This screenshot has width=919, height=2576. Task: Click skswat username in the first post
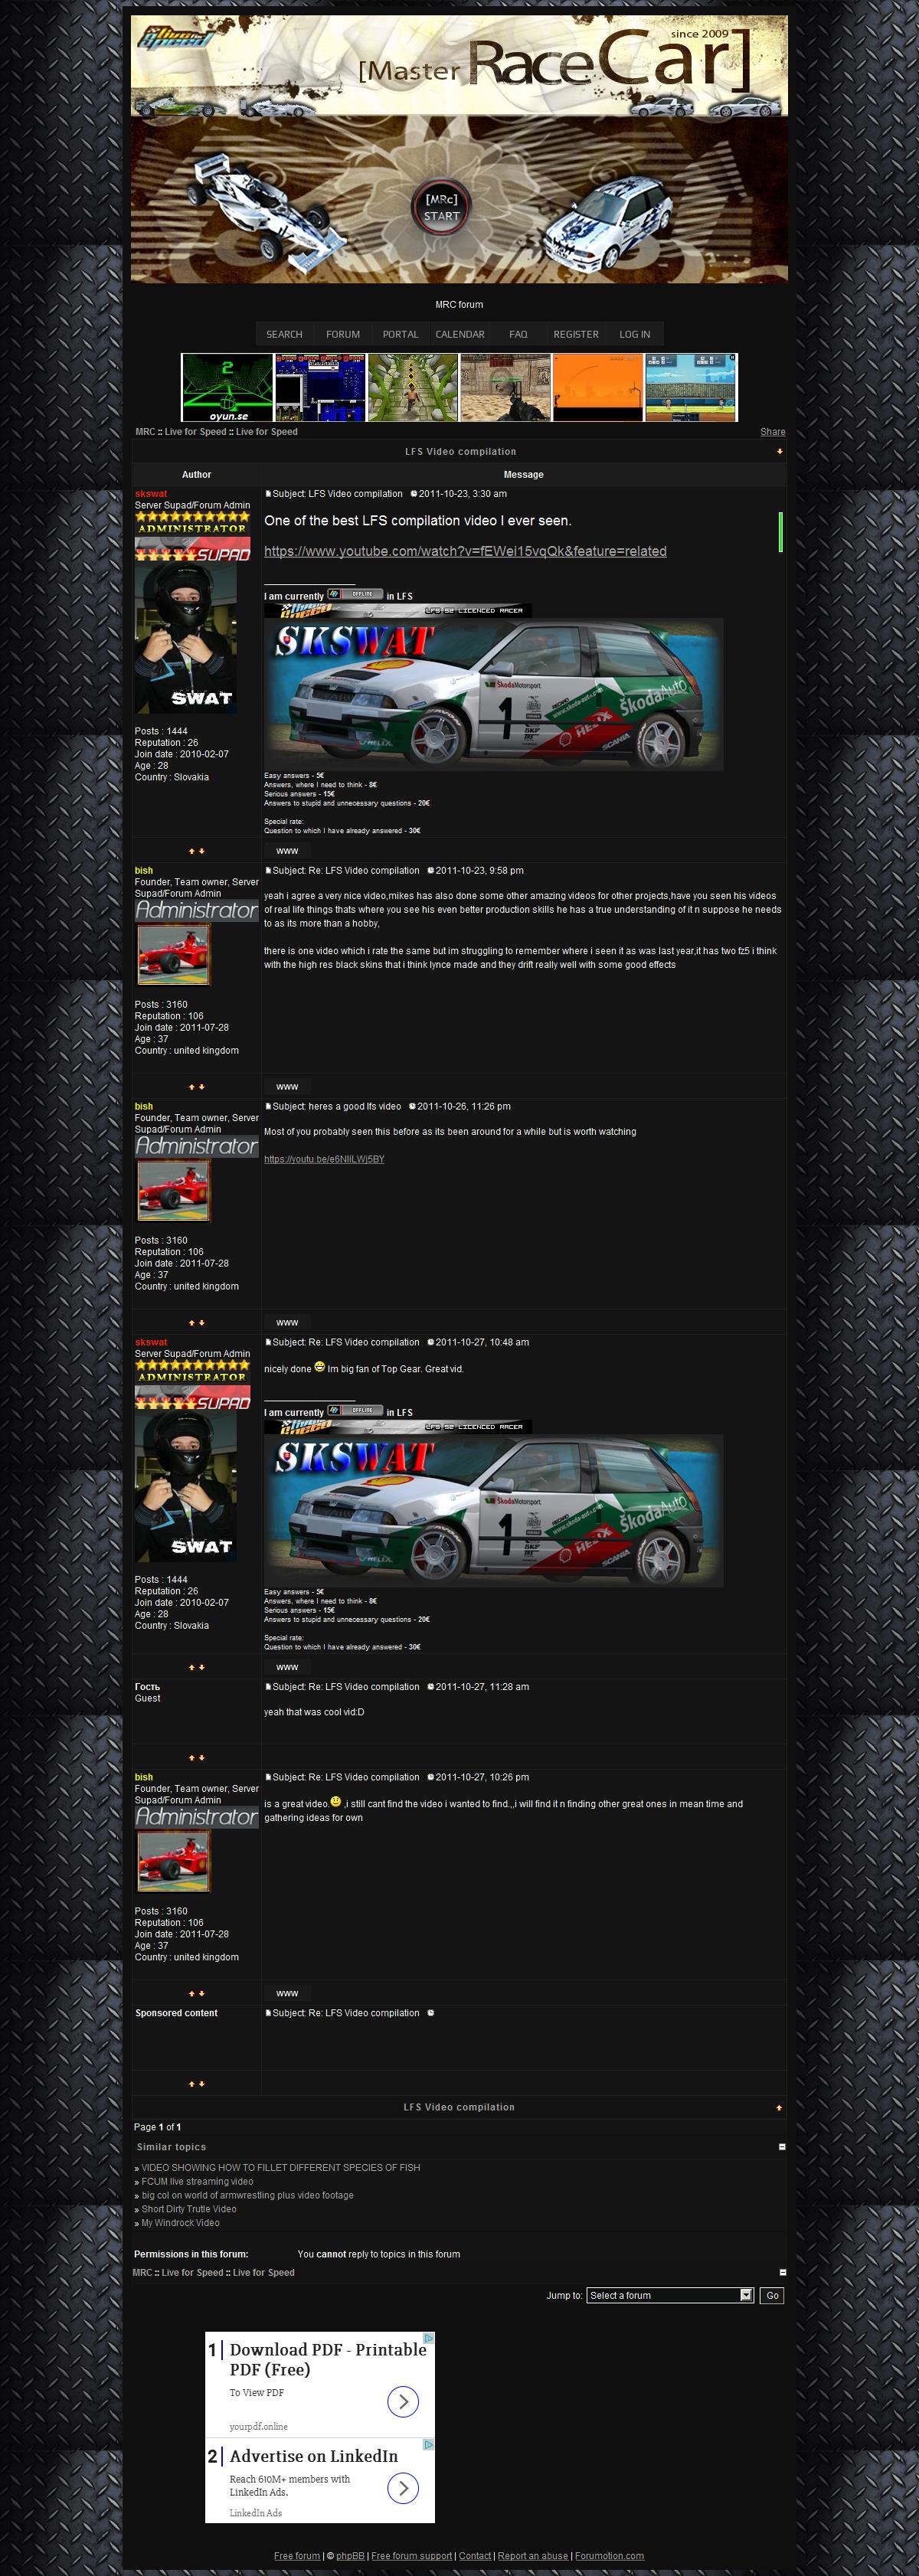pos(151,494)
